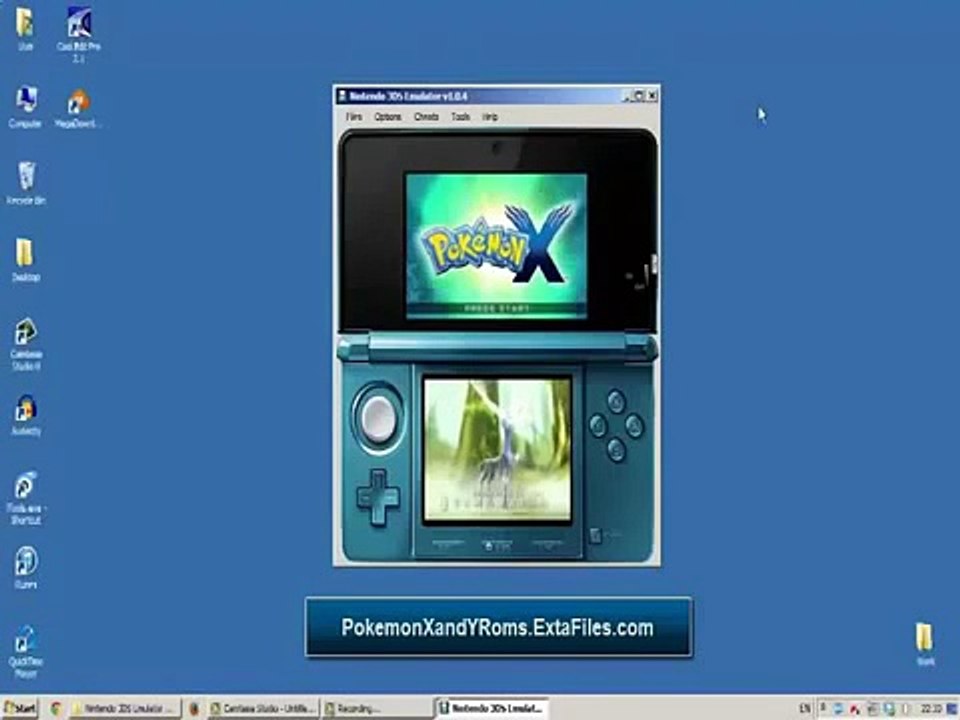Open the iTunes desktop icon
960x720 pixels.
(26, 568)
